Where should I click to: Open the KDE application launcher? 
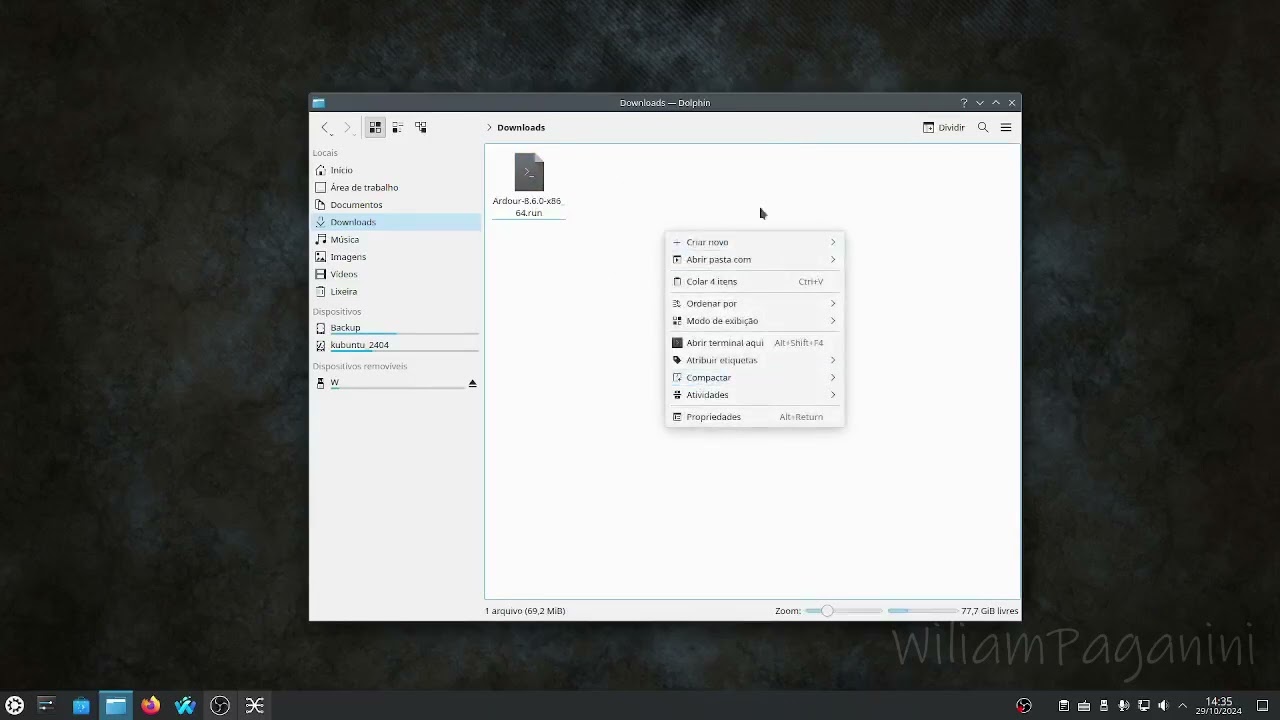[15, 706]
